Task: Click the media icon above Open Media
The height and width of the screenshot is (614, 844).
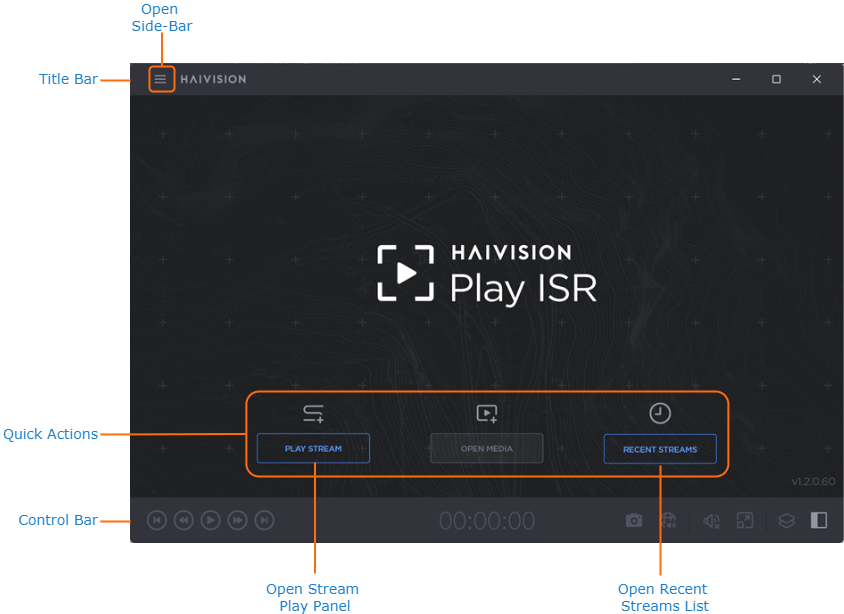Action: (x=487, y=413)
